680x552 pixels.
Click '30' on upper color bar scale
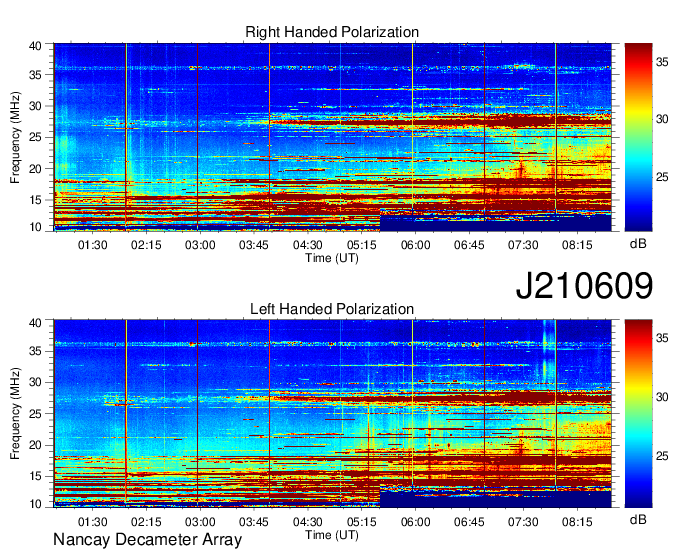pyautogui.click(x=662, y=119)
